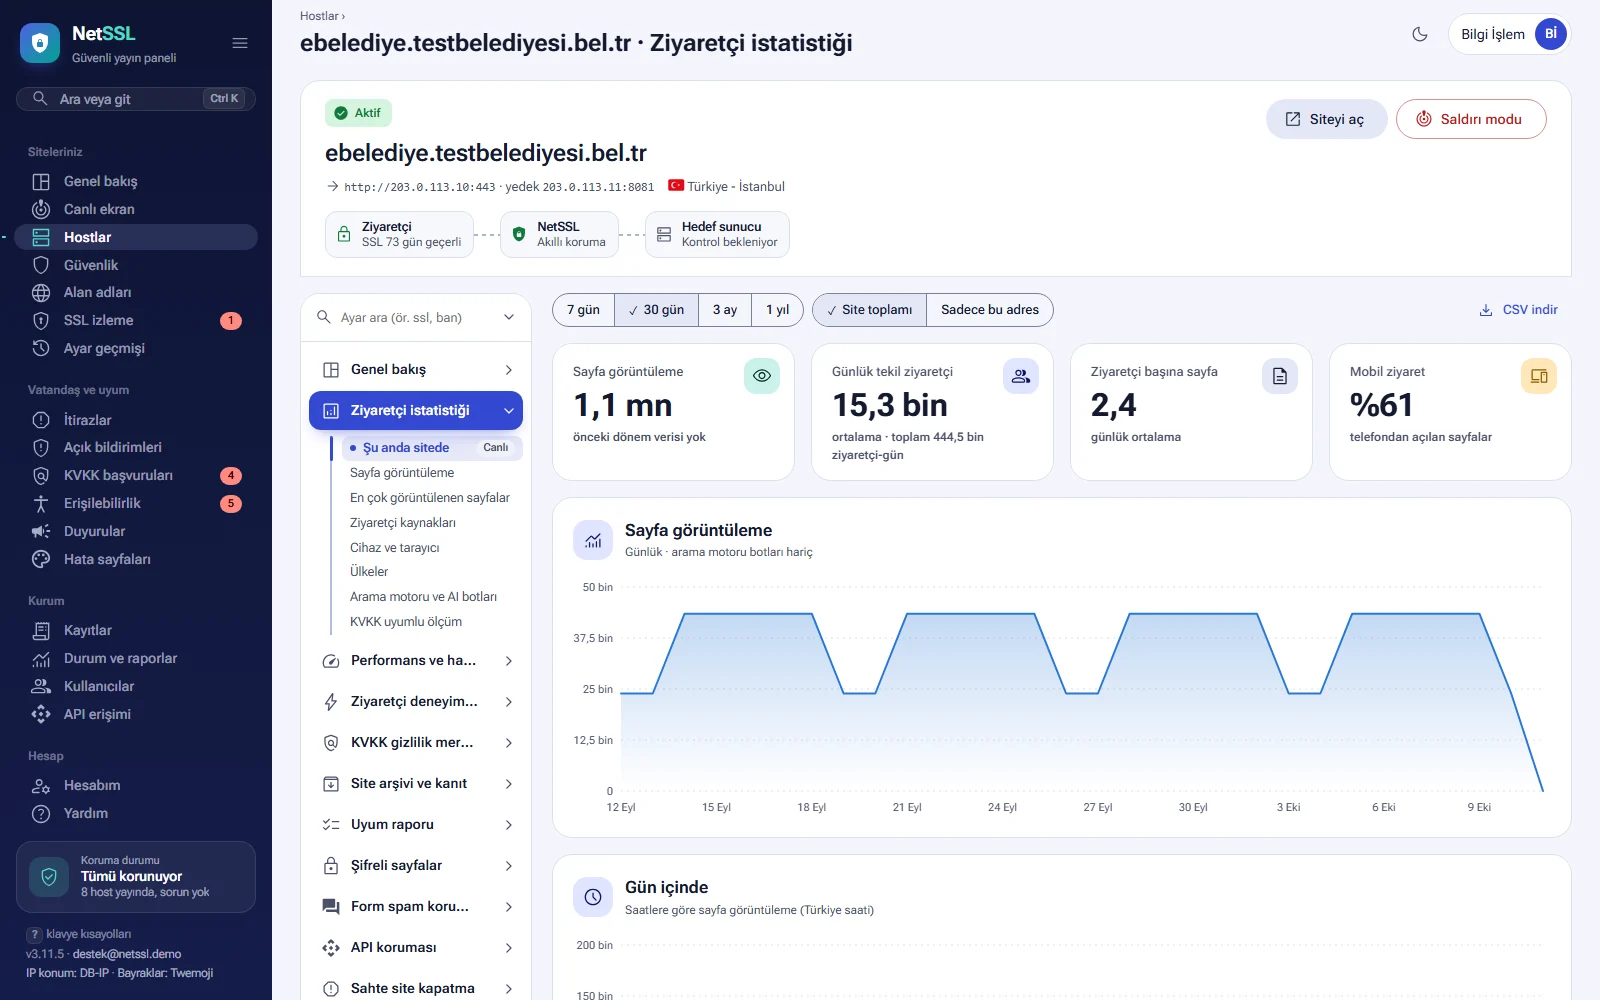Expand the Genel bakış settings section
1600x1000 pixels.
click(x=416, y=370)
